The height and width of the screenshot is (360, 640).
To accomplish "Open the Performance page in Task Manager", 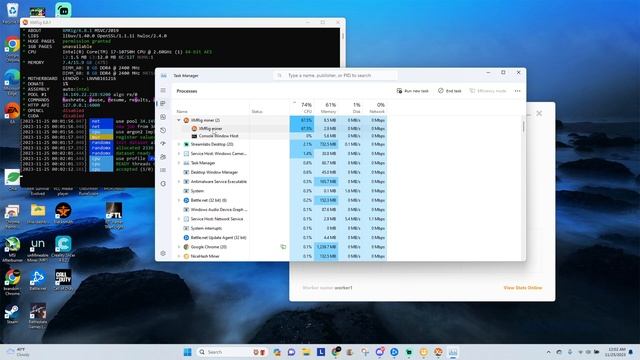I will coord(163,117).
